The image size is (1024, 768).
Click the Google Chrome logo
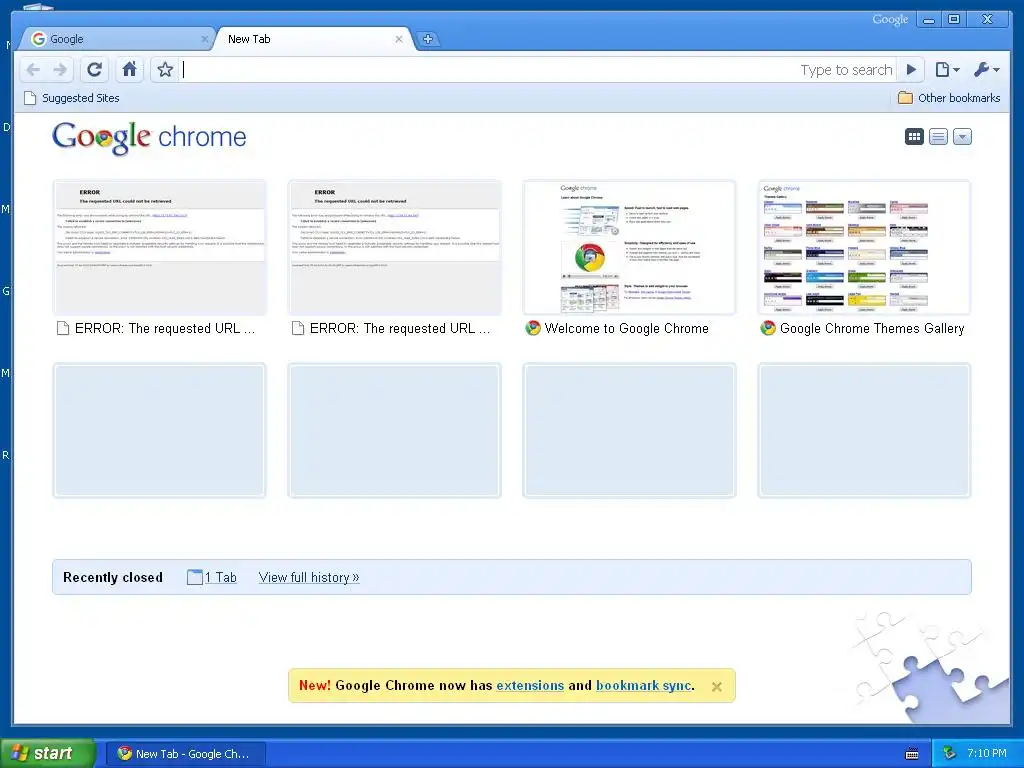point(149,138)
